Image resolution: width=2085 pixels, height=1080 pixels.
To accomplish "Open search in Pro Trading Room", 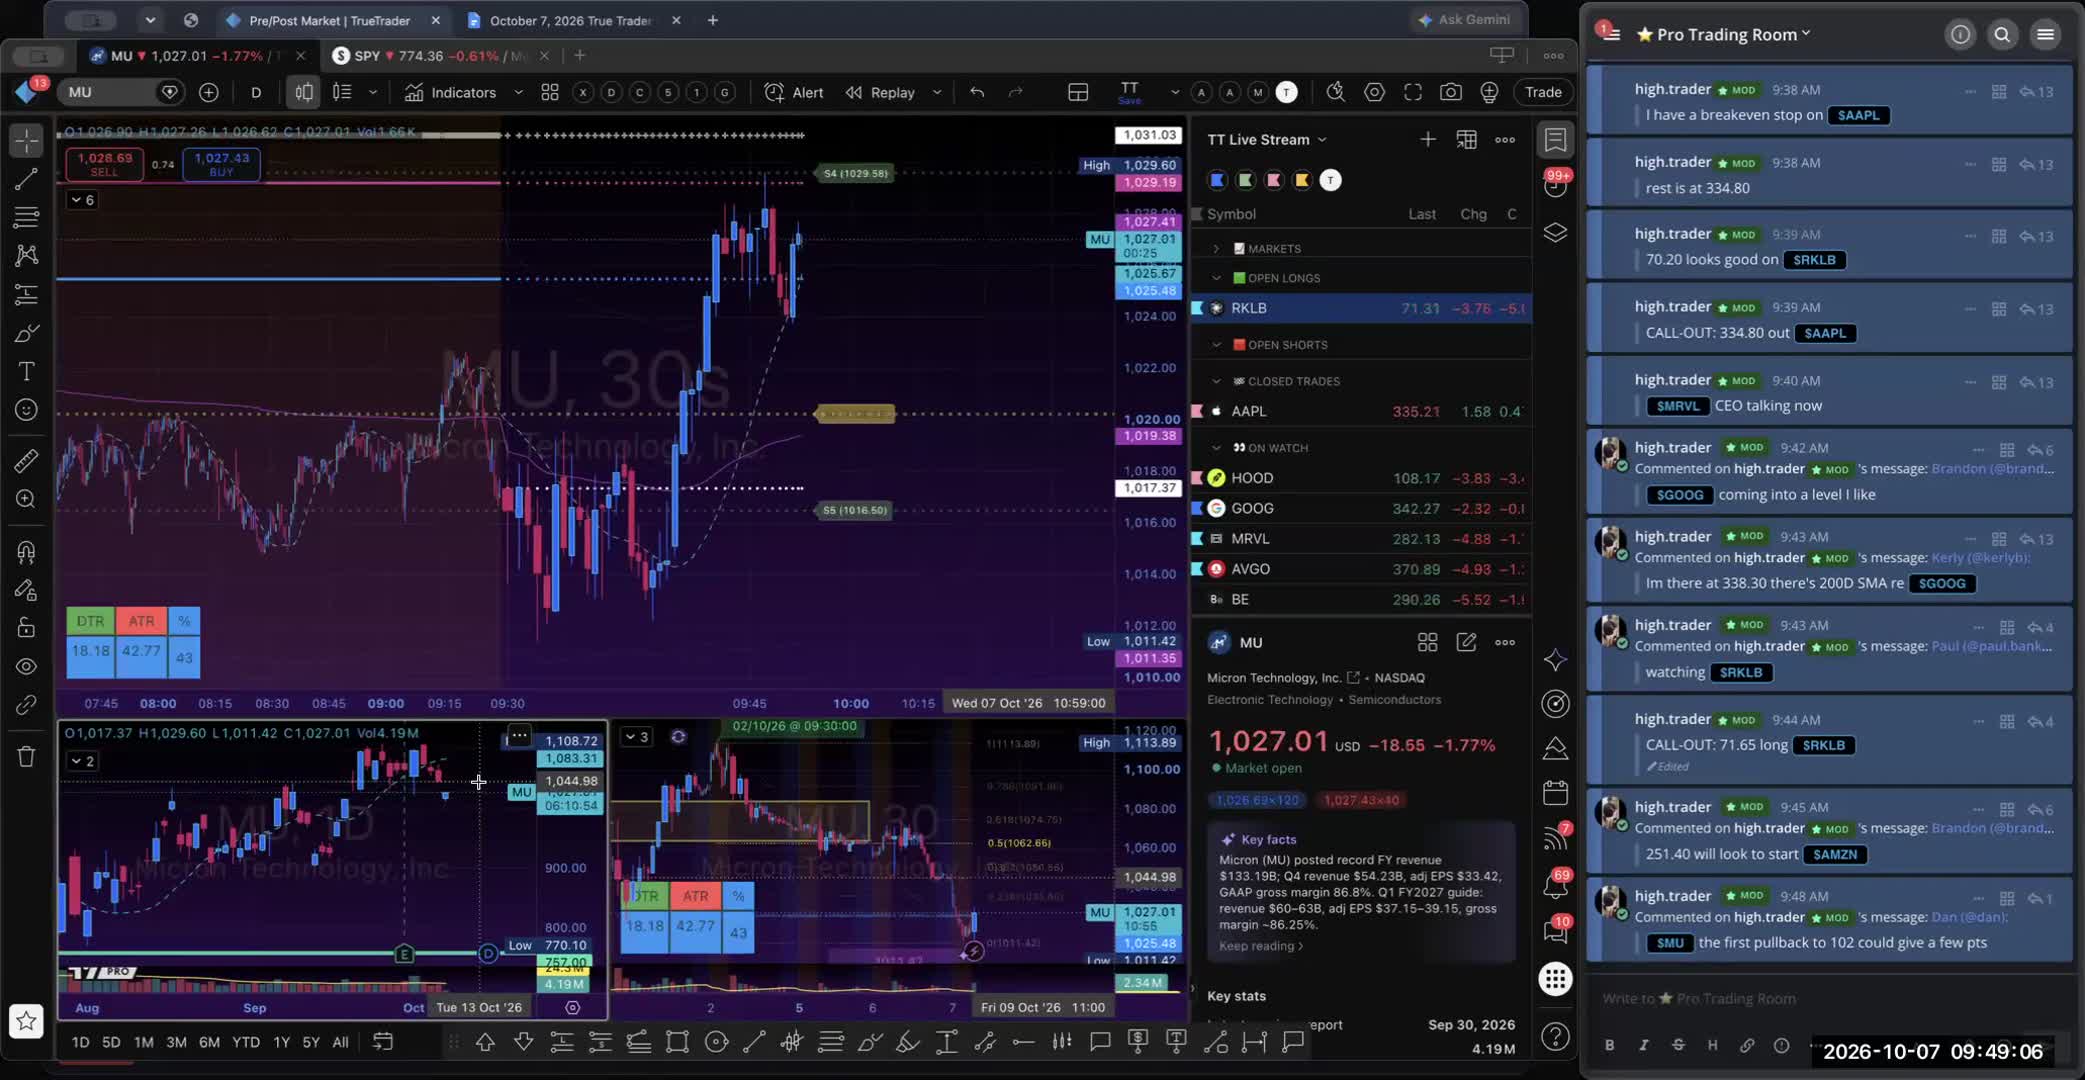I will [x=2002, y=34].
